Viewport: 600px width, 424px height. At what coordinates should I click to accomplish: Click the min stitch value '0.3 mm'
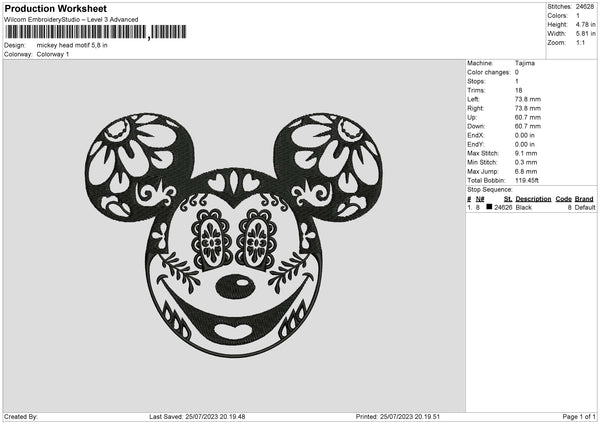click(526, 162)
